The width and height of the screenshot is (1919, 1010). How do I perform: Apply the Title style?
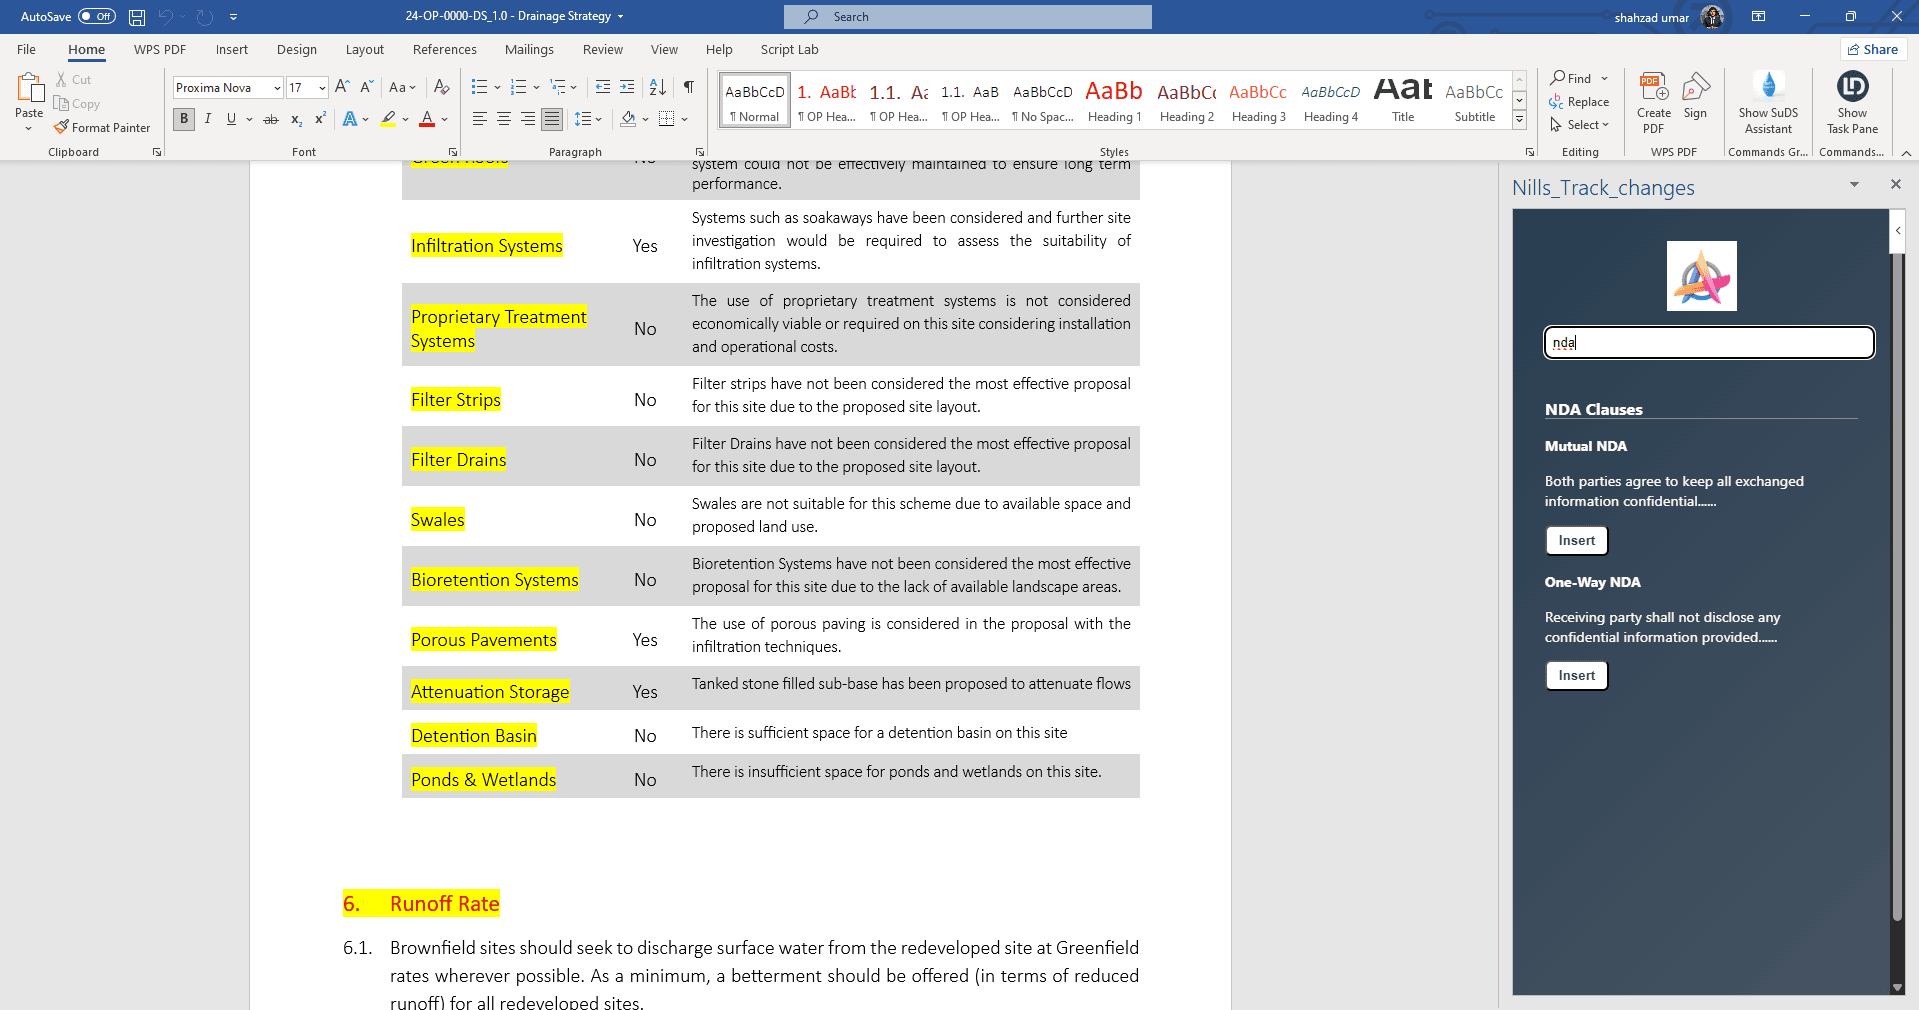[x=1403, y=100]
